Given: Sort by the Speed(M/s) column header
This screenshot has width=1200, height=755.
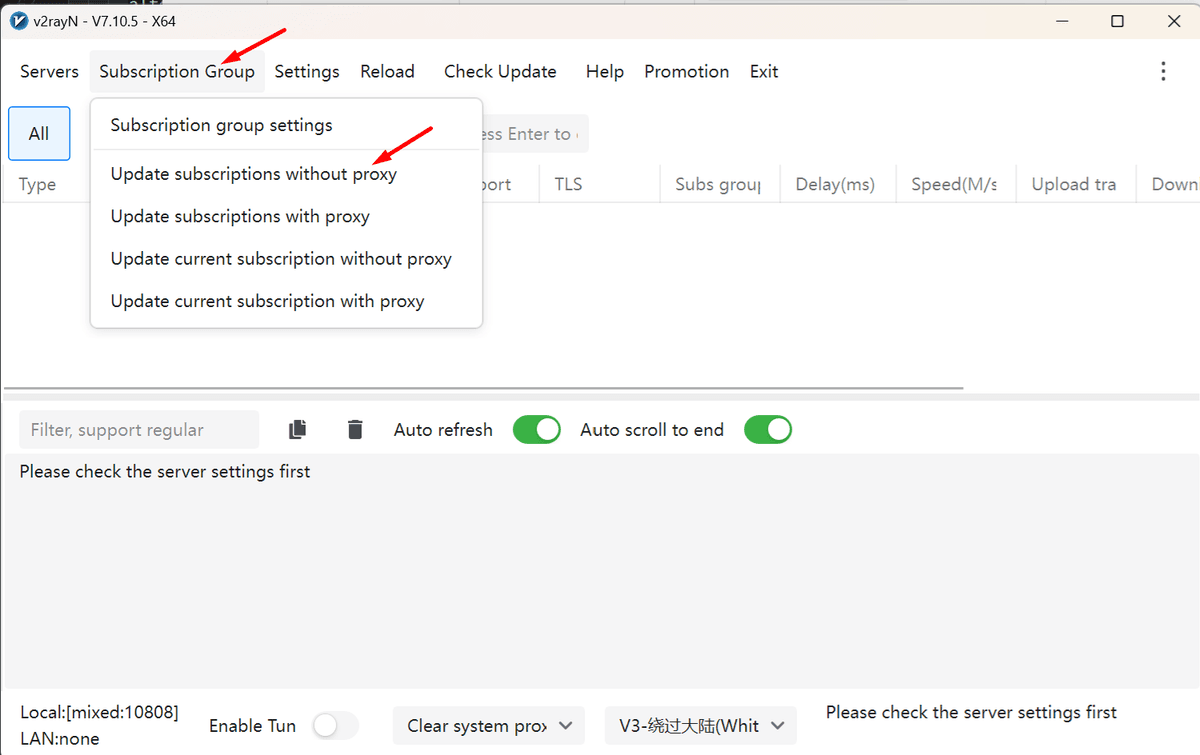Looking at the screenshot, I should [958, 184].
